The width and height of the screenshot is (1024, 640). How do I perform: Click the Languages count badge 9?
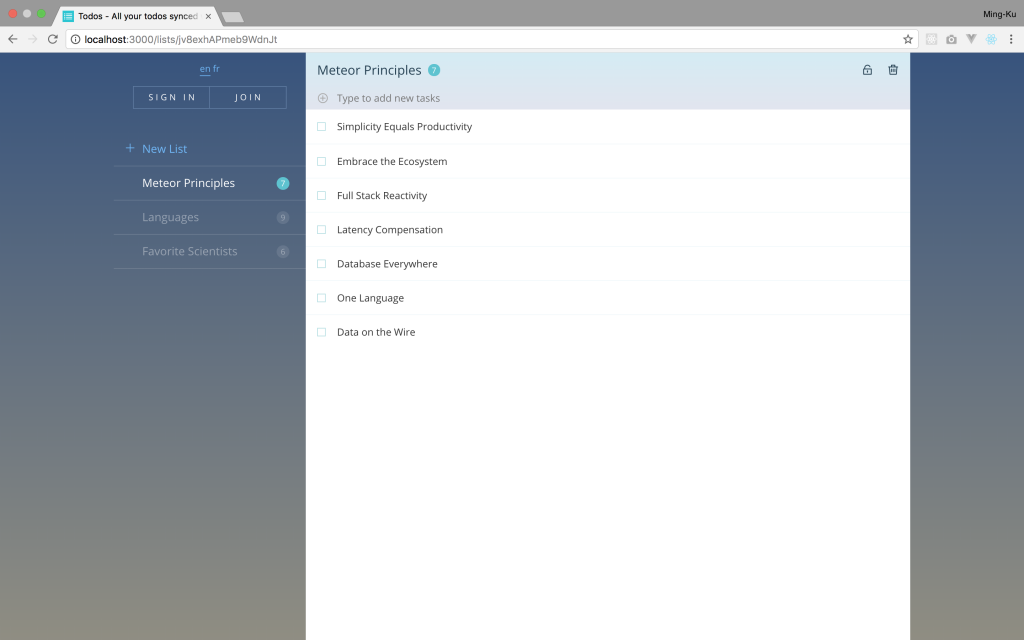[283, 217]
